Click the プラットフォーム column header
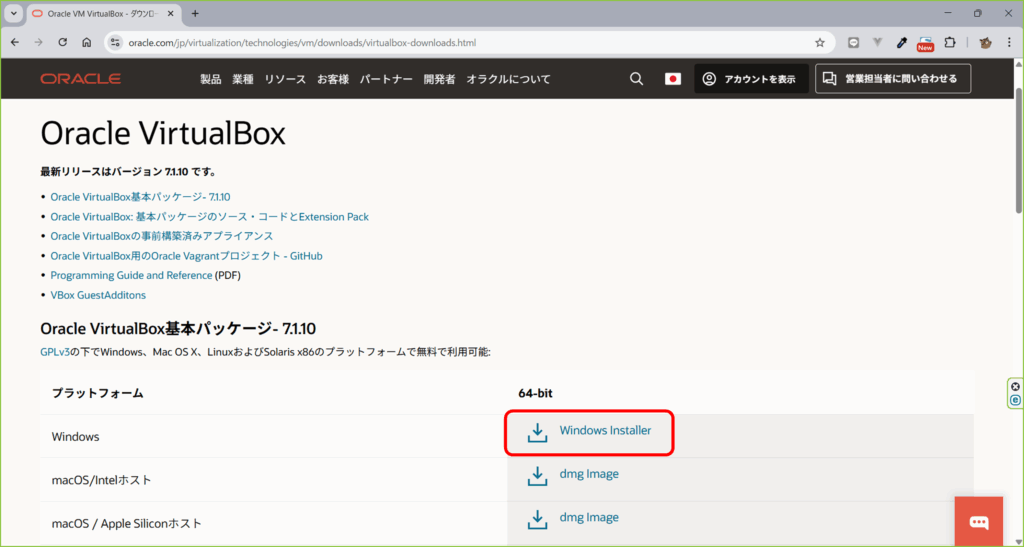 point(97,394)
